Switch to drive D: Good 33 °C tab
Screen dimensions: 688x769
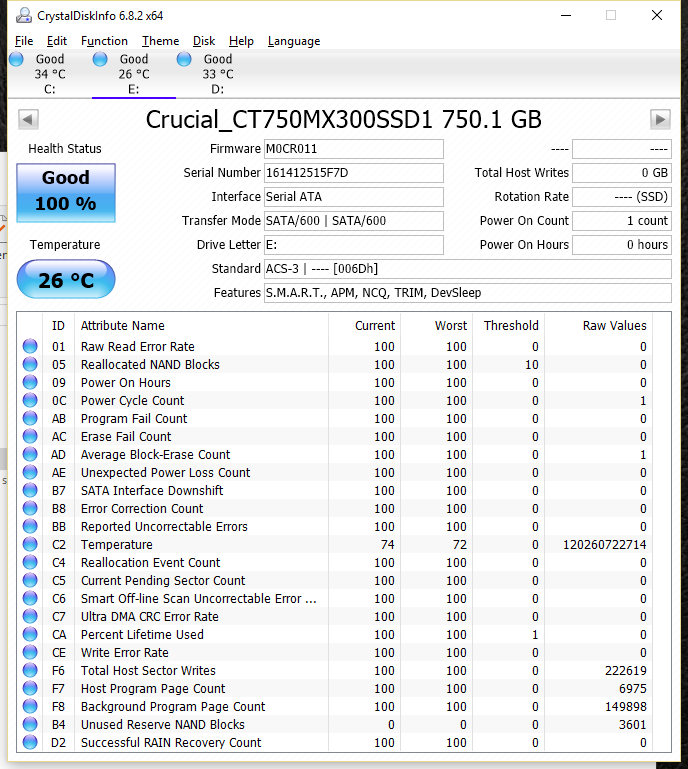point(218,74)
